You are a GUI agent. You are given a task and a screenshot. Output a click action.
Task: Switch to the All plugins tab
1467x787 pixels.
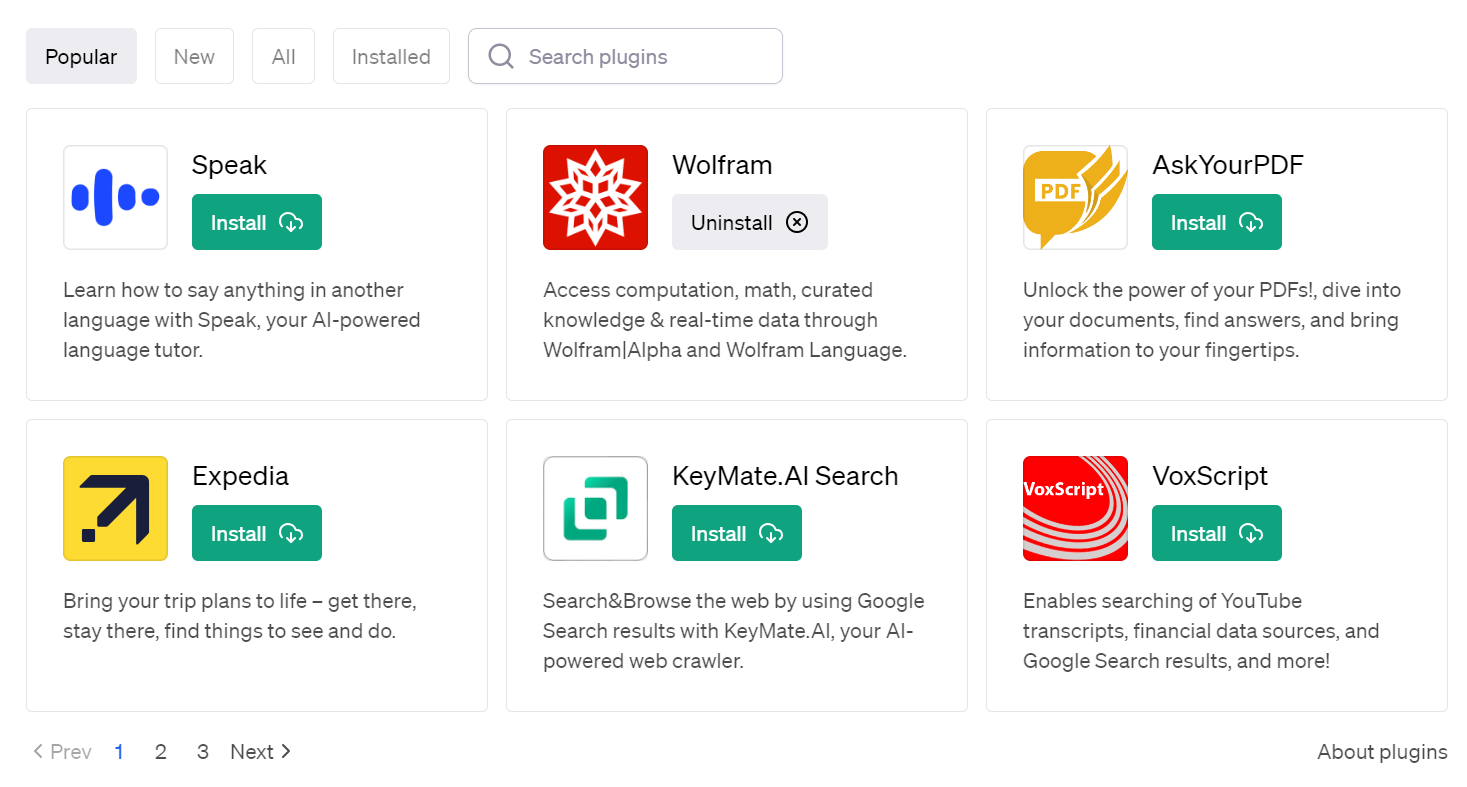[283, 56]
